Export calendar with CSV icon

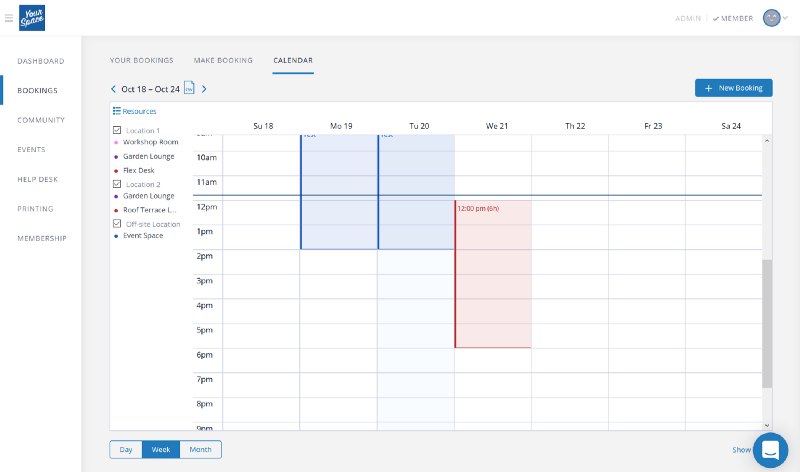coord(189,88)
